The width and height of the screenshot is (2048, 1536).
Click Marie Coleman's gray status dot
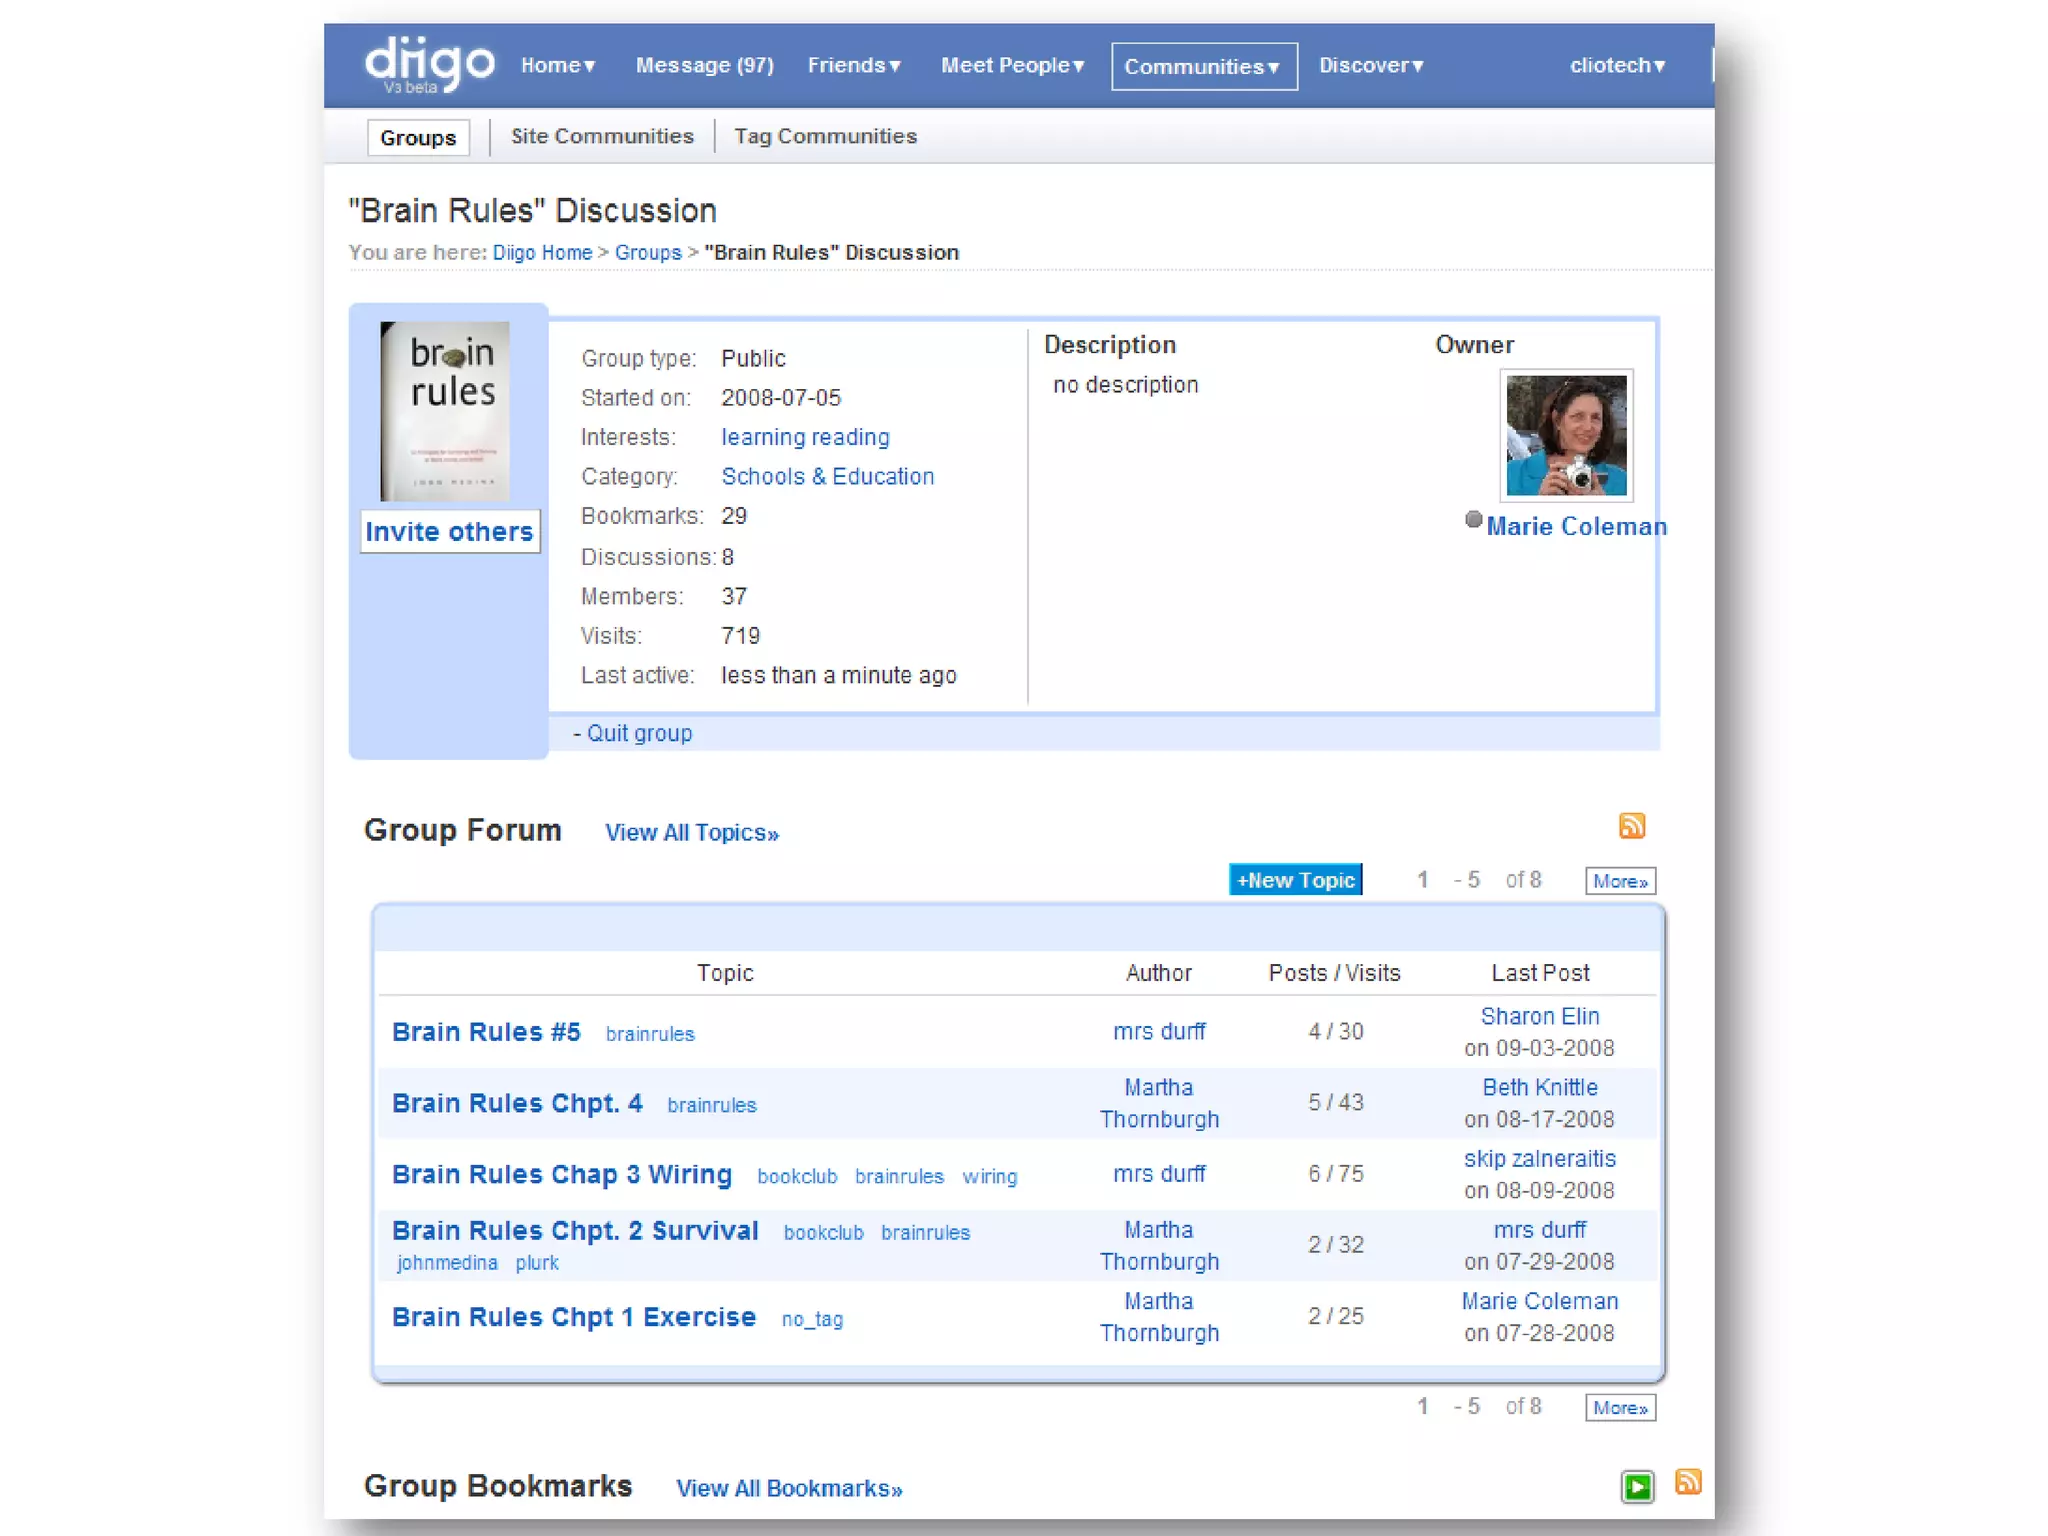point(1473,519)
